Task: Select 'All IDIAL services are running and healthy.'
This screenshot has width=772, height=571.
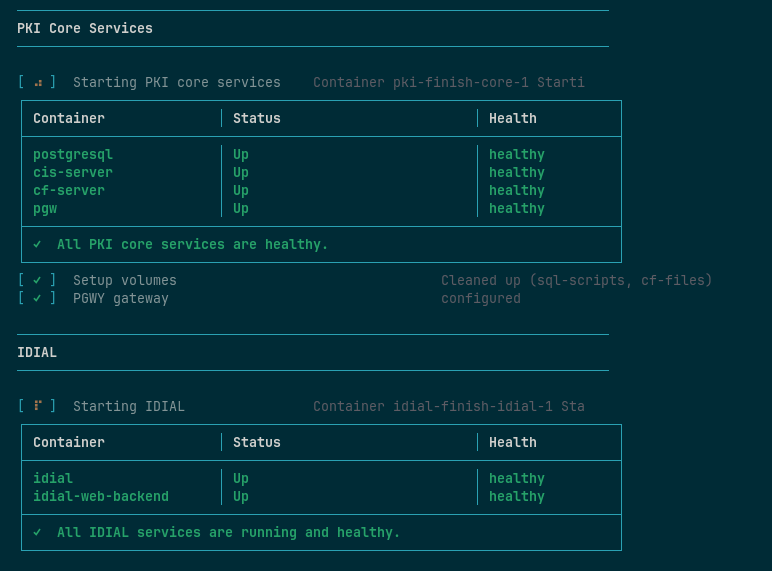Action: (x=228, y=533)
